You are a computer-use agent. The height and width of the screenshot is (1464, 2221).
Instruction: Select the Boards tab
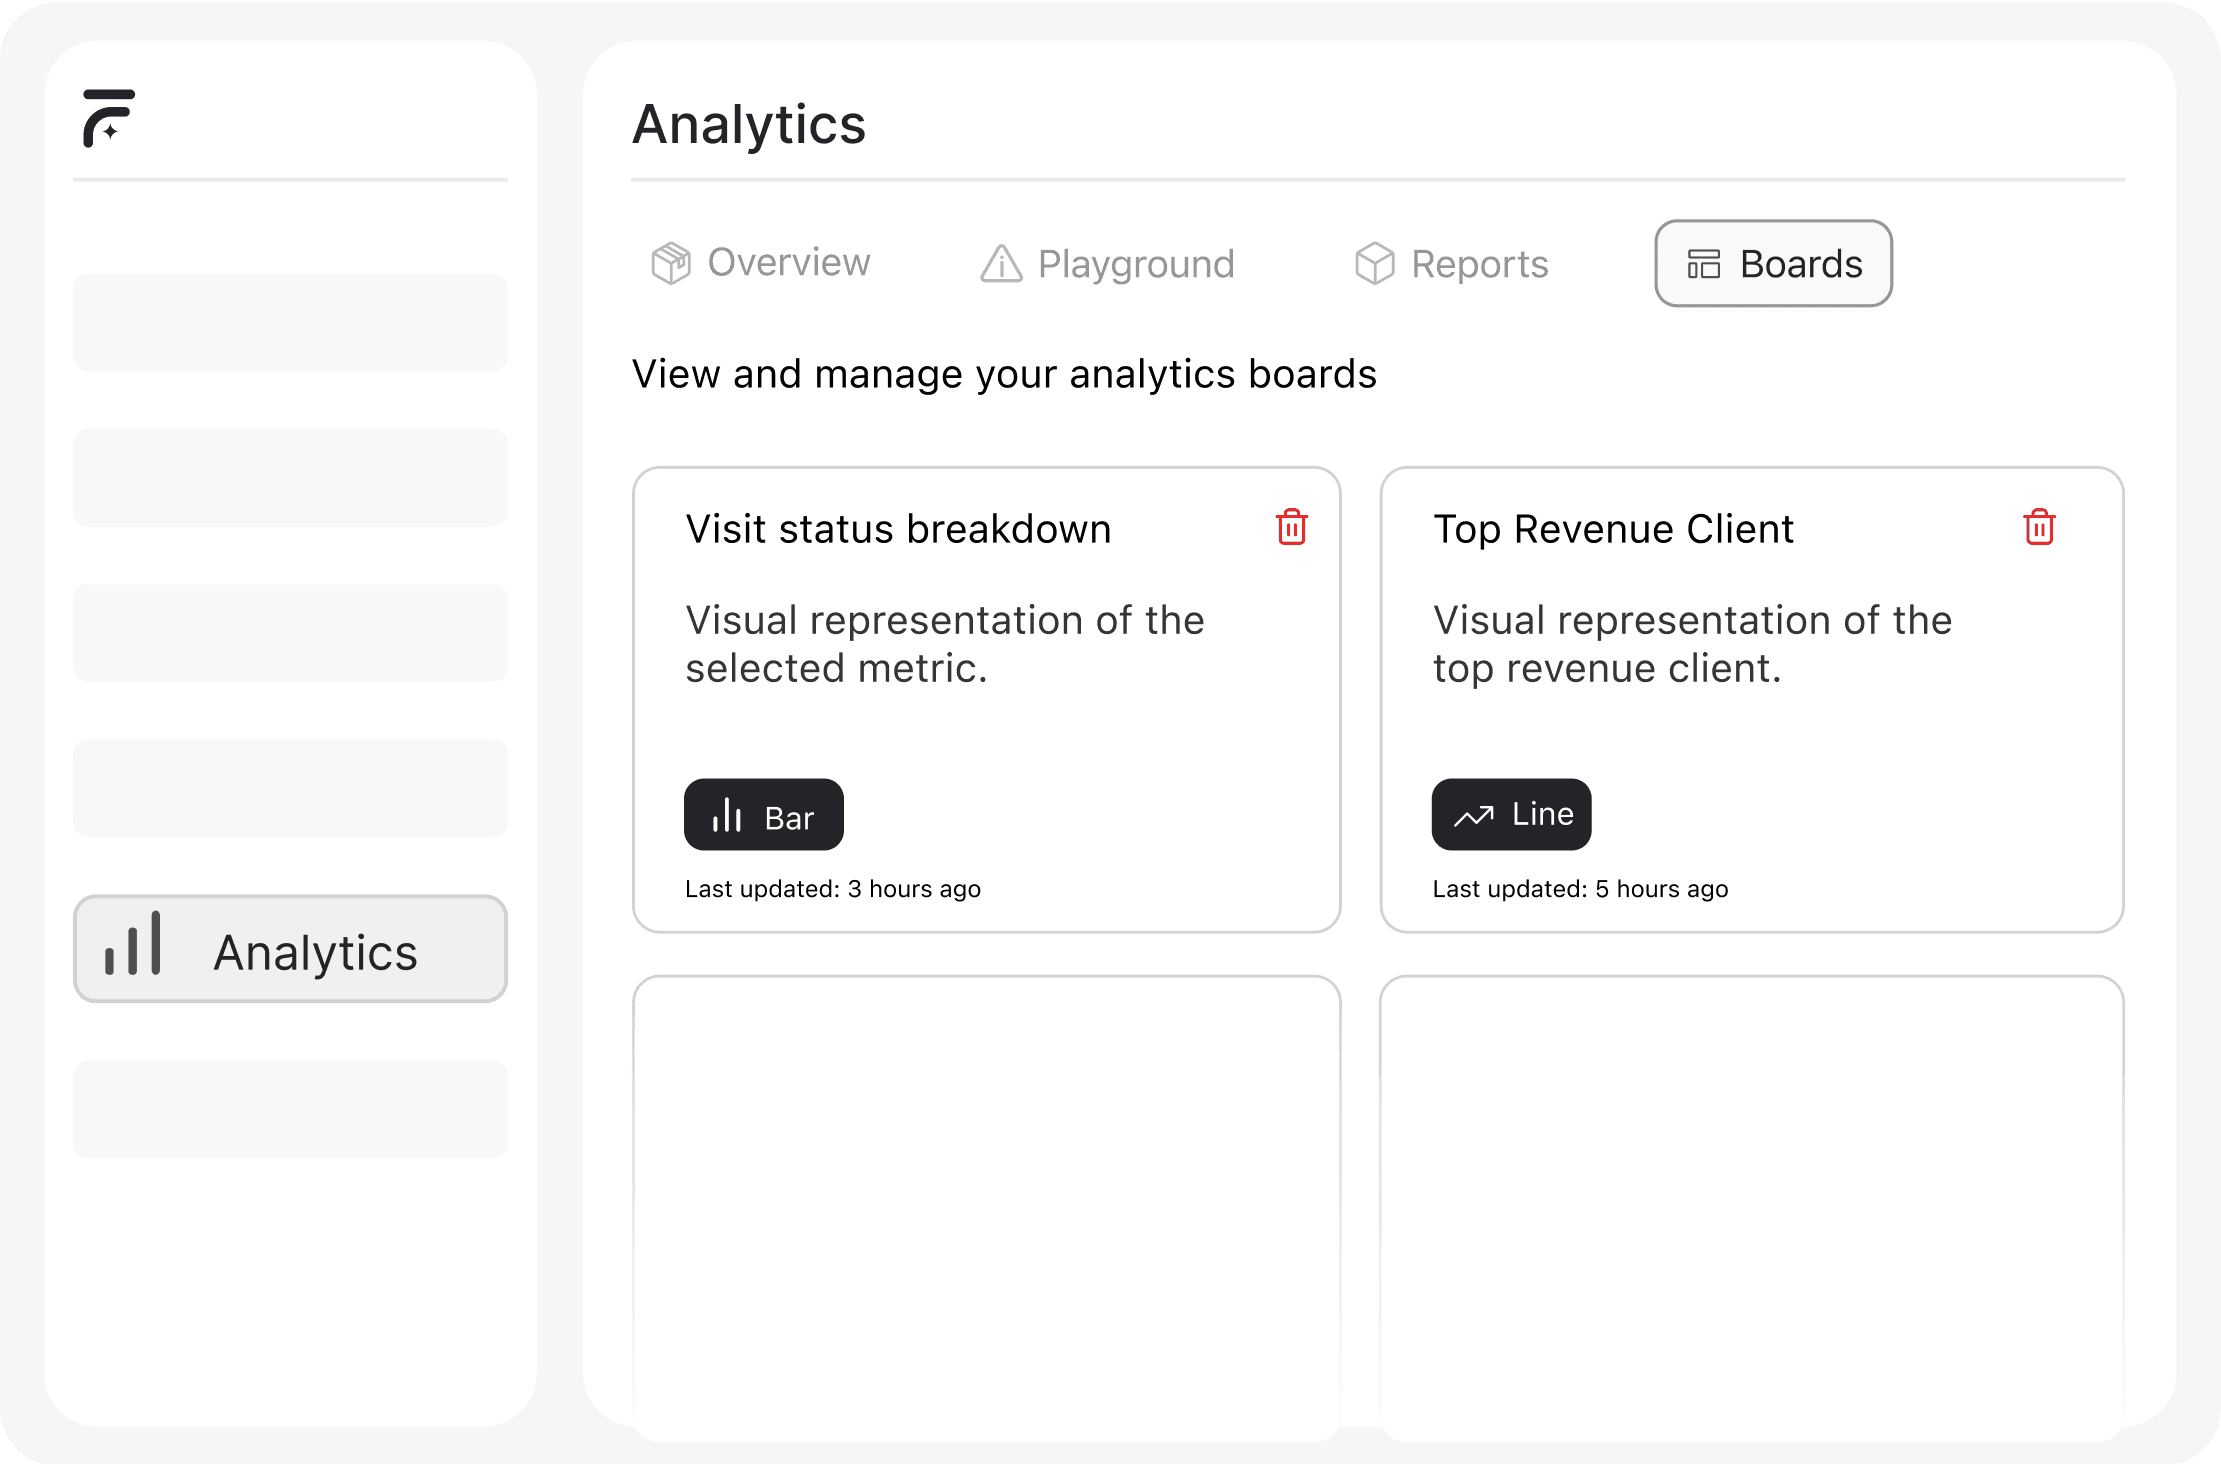1773,264
